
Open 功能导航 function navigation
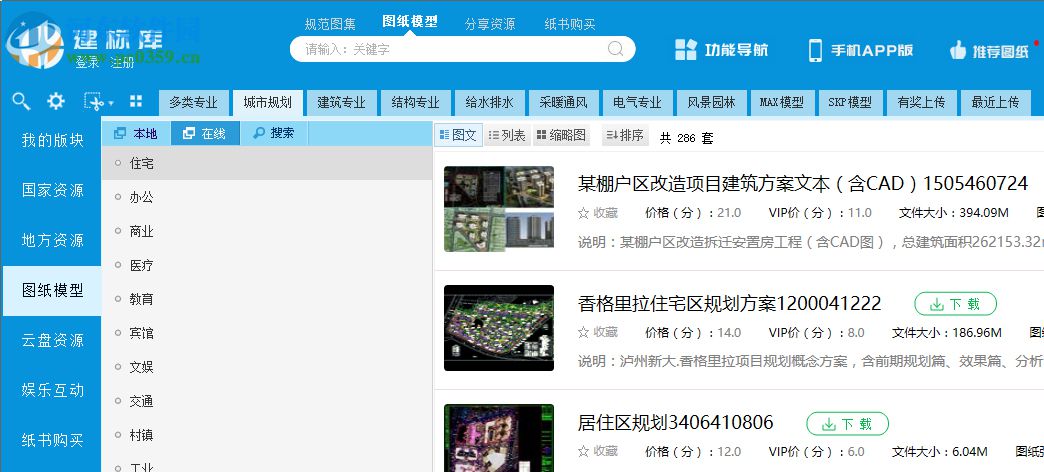point(721,50)
